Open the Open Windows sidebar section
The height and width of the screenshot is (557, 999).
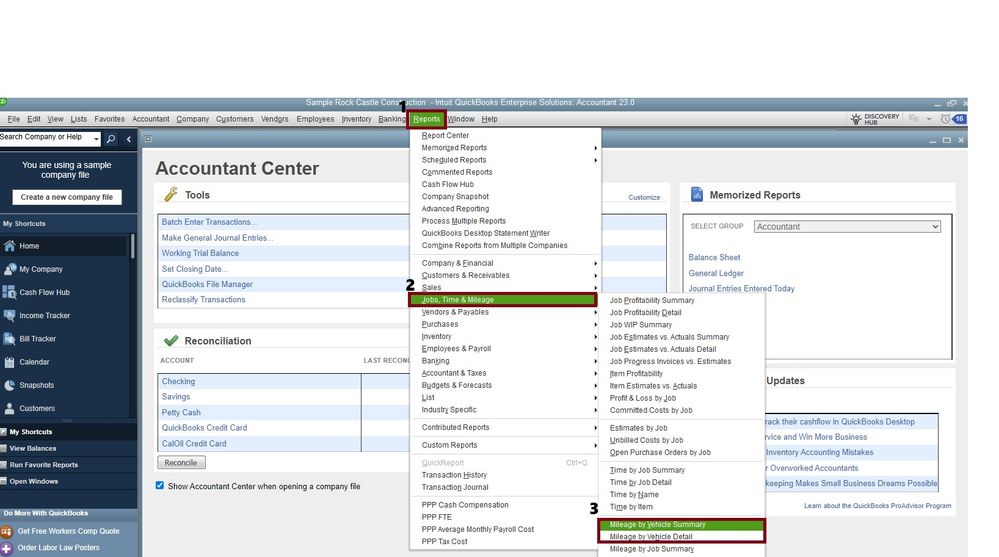pyautogui.click(x=68, y=482)
